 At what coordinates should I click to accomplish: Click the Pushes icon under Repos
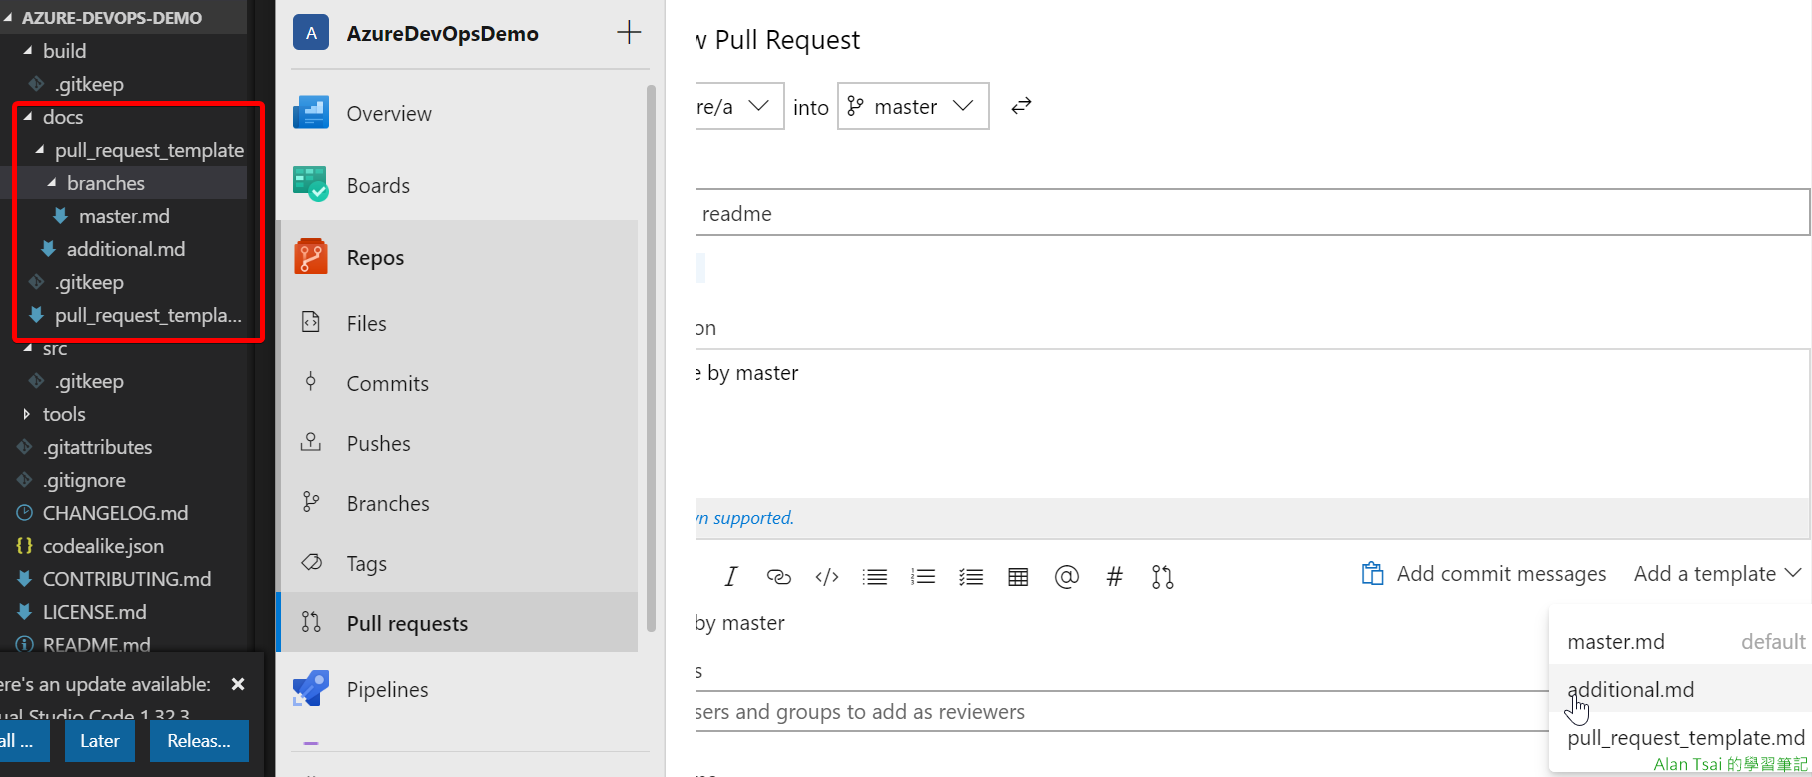311,442
